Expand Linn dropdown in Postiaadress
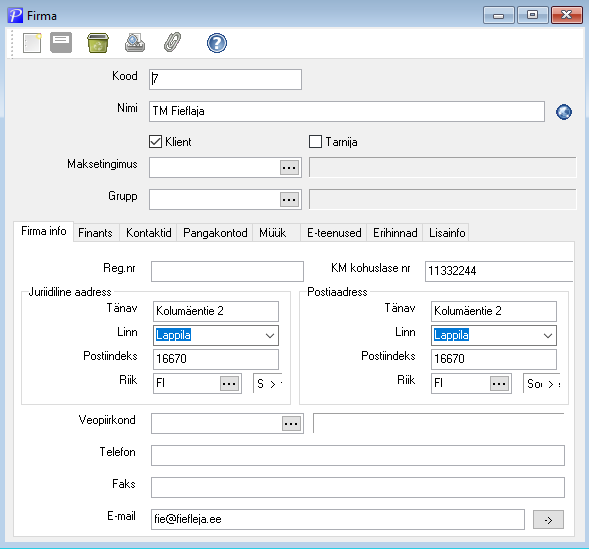 pyautogui.click(x=548, y=335)
